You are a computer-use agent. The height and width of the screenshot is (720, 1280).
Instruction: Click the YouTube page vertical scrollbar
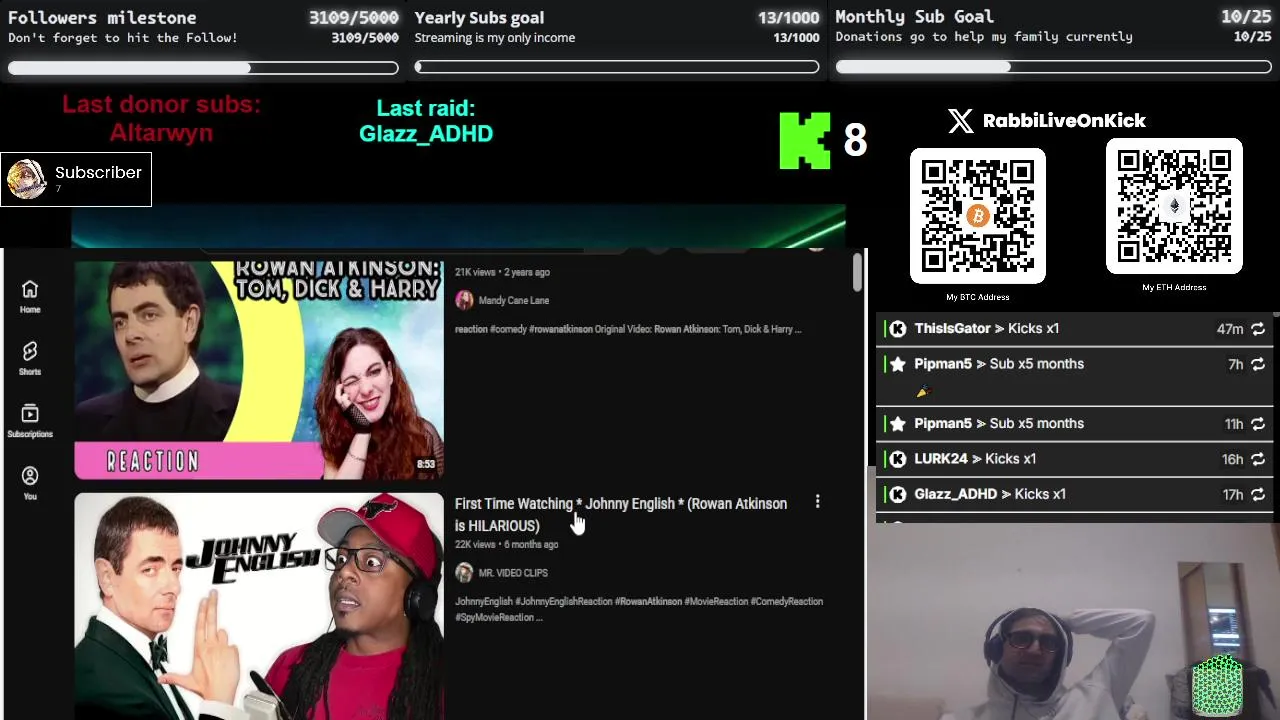(857, 273)
